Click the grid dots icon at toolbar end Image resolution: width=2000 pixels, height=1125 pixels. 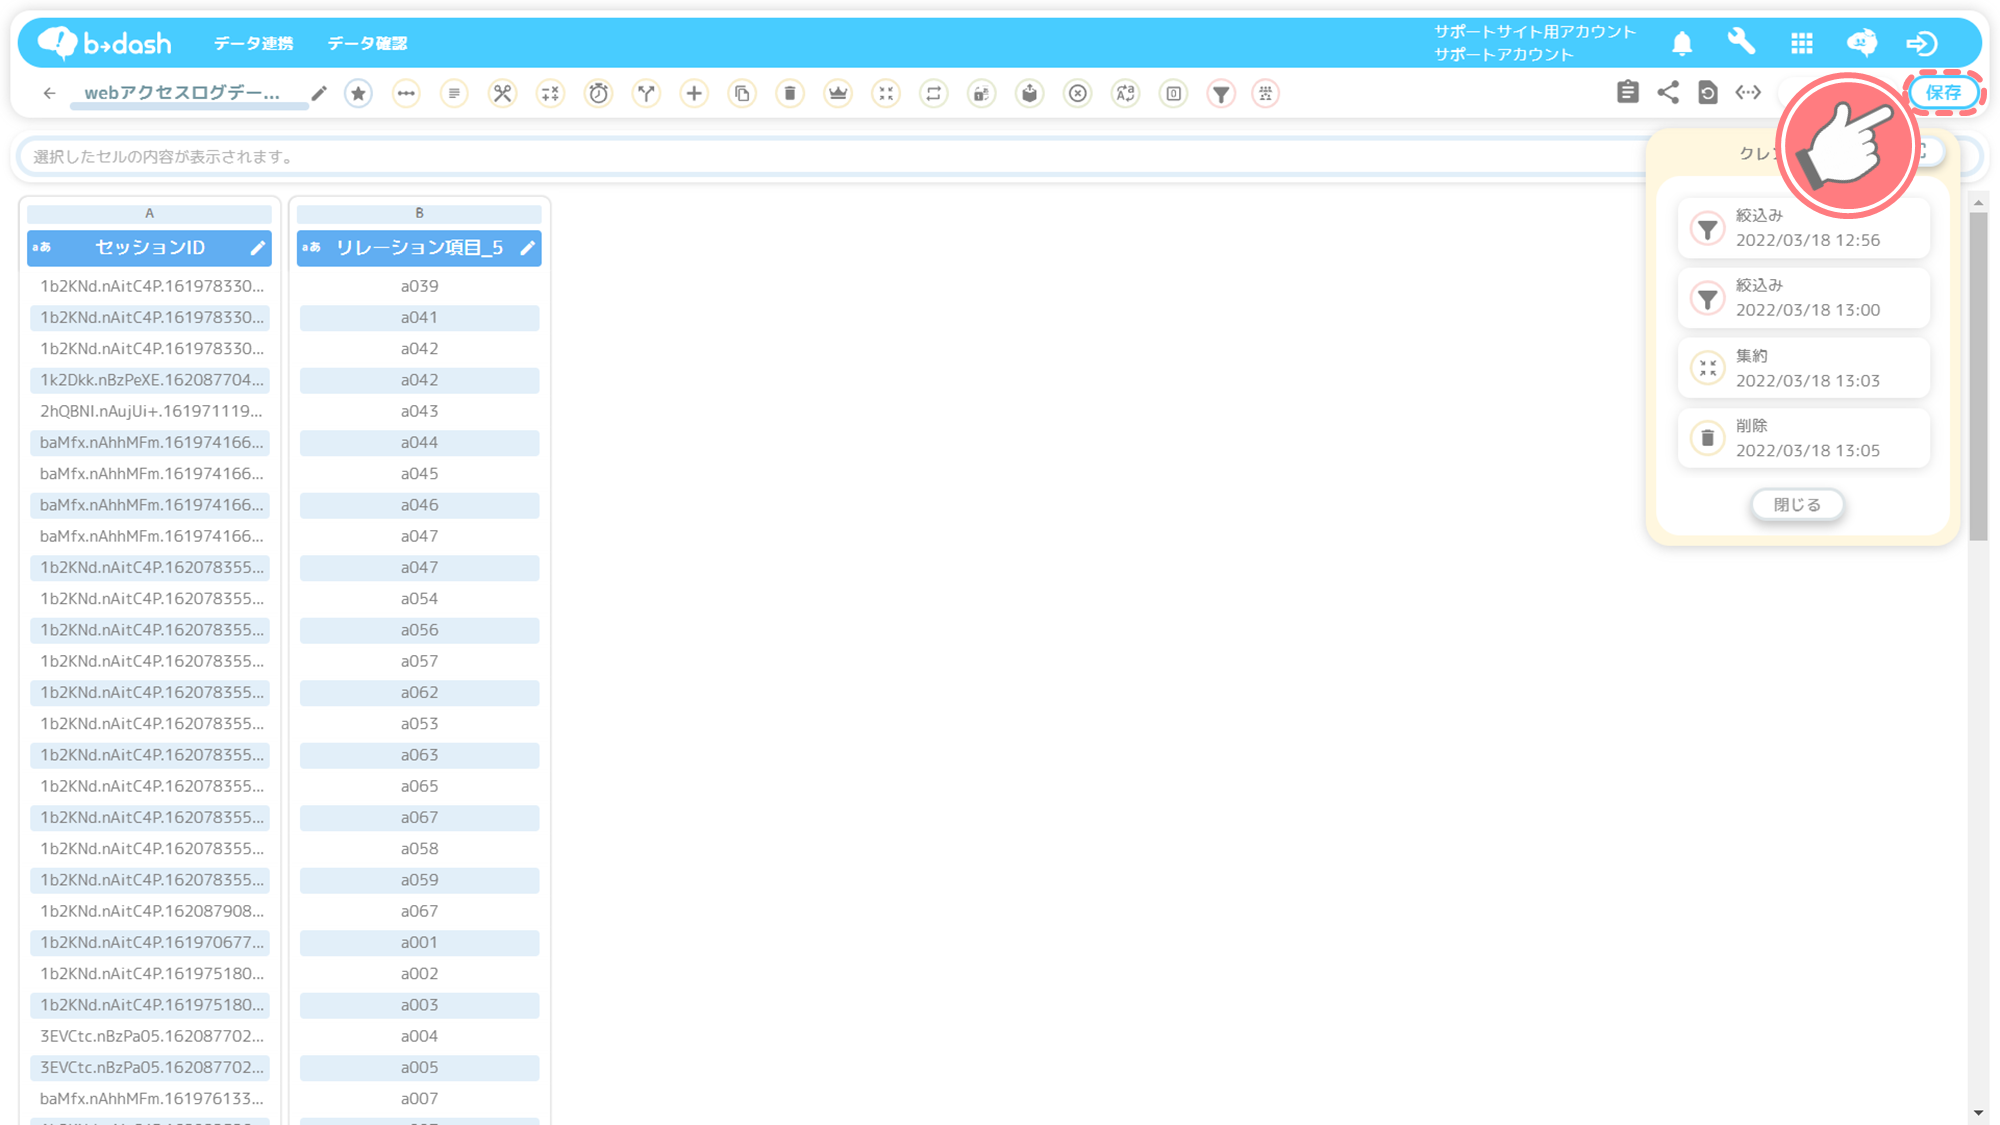tap(1266, 93)
